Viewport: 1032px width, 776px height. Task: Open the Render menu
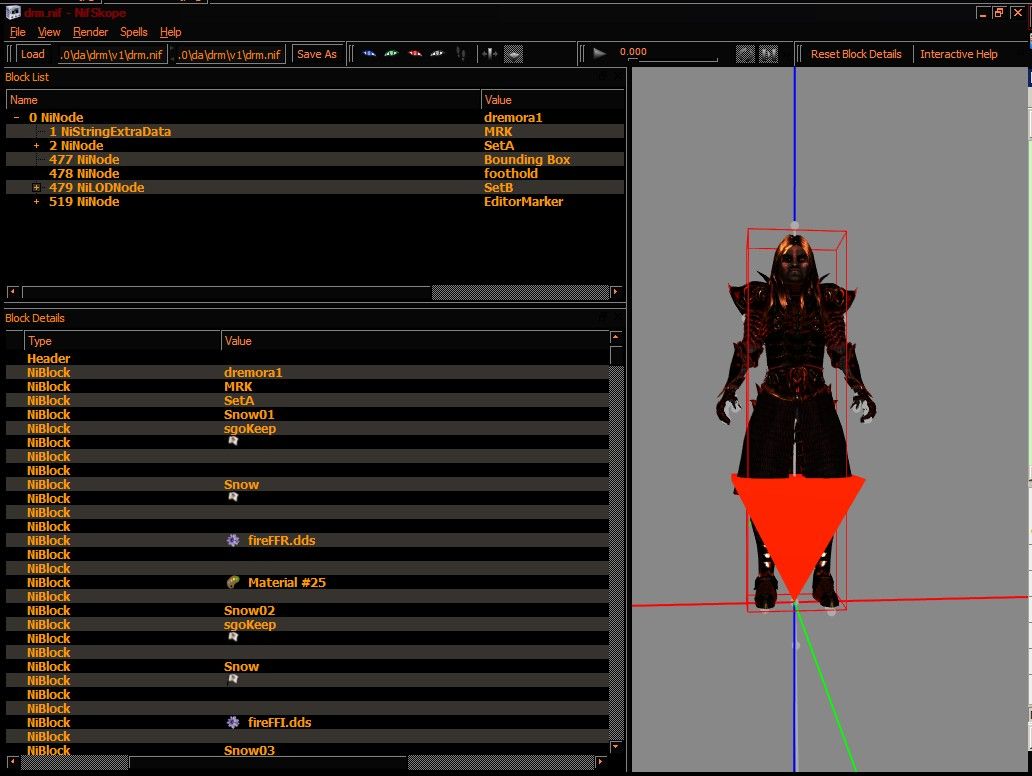point(90,32)
